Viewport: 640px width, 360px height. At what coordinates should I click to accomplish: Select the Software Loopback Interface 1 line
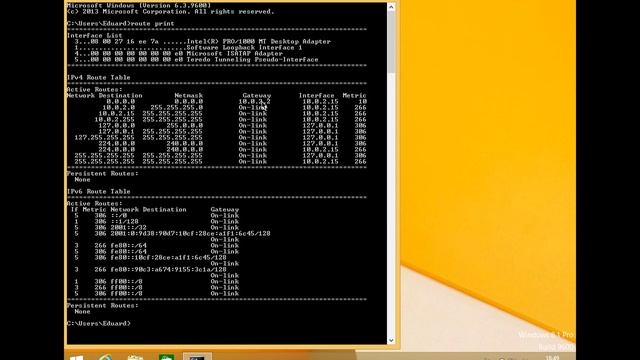[188, 48]
